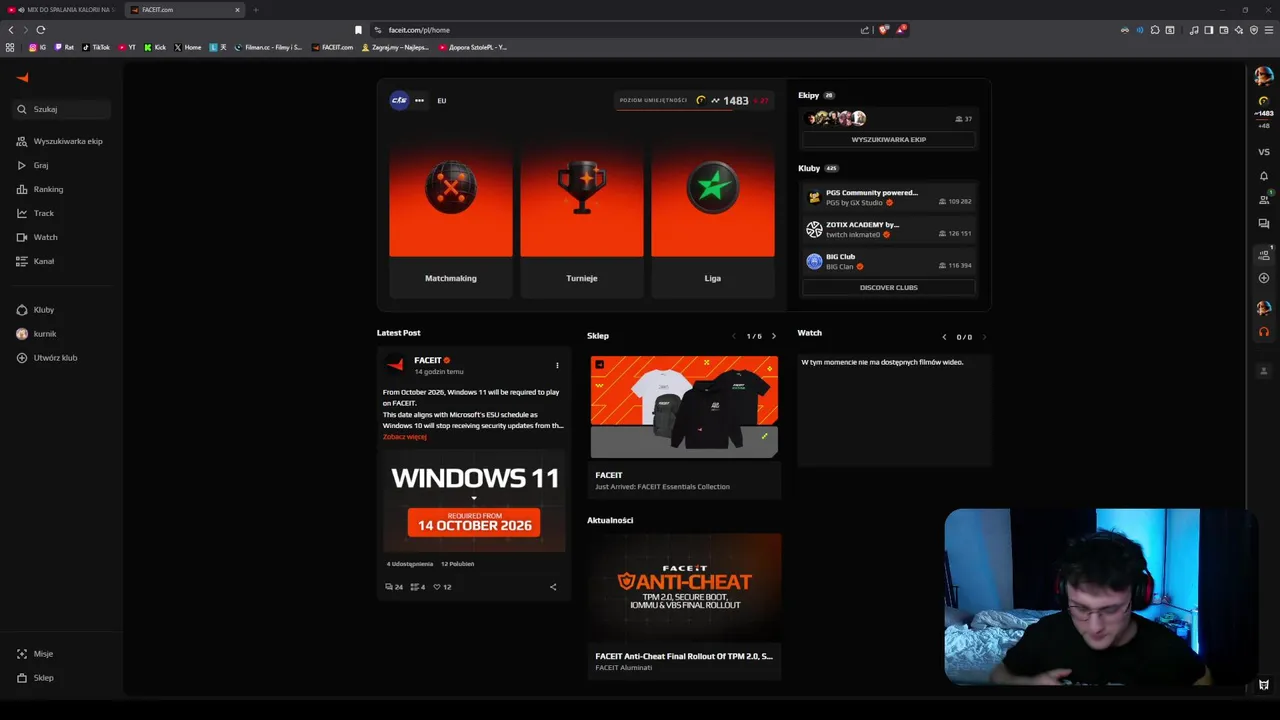The image size is (1280, 720).
Task: Go to the Track section
Action: [x=36, y=213]
